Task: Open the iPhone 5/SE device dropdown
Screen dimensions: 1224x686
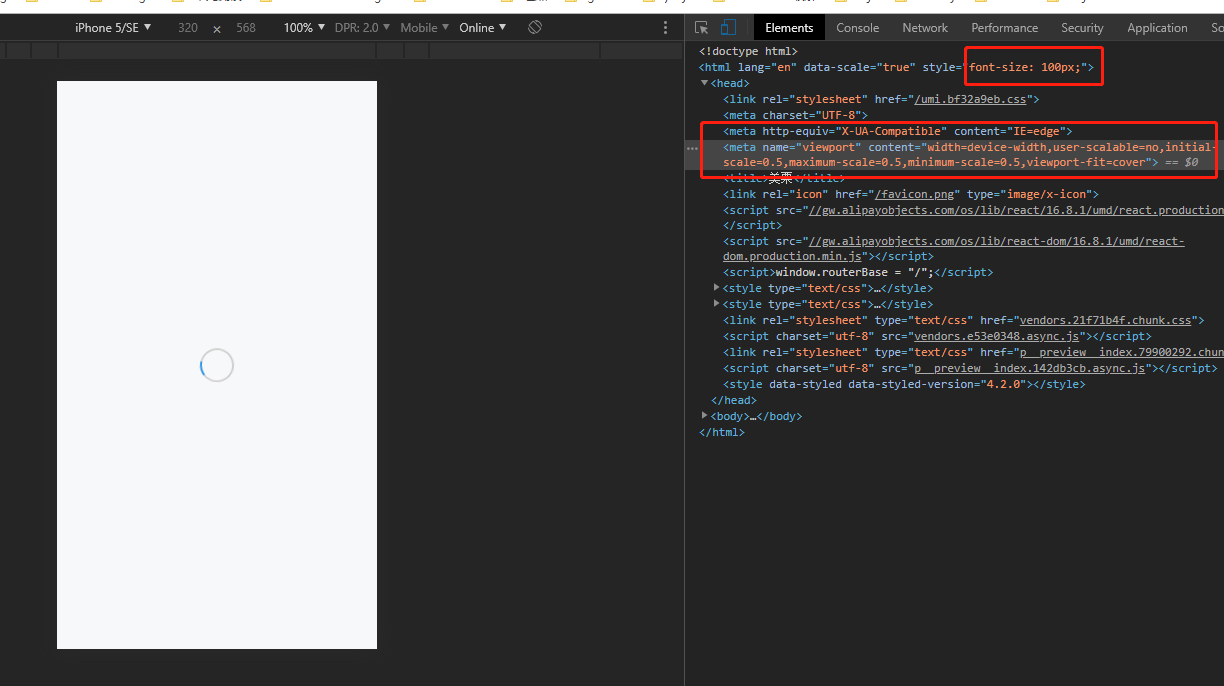Action: pos(113,28)
